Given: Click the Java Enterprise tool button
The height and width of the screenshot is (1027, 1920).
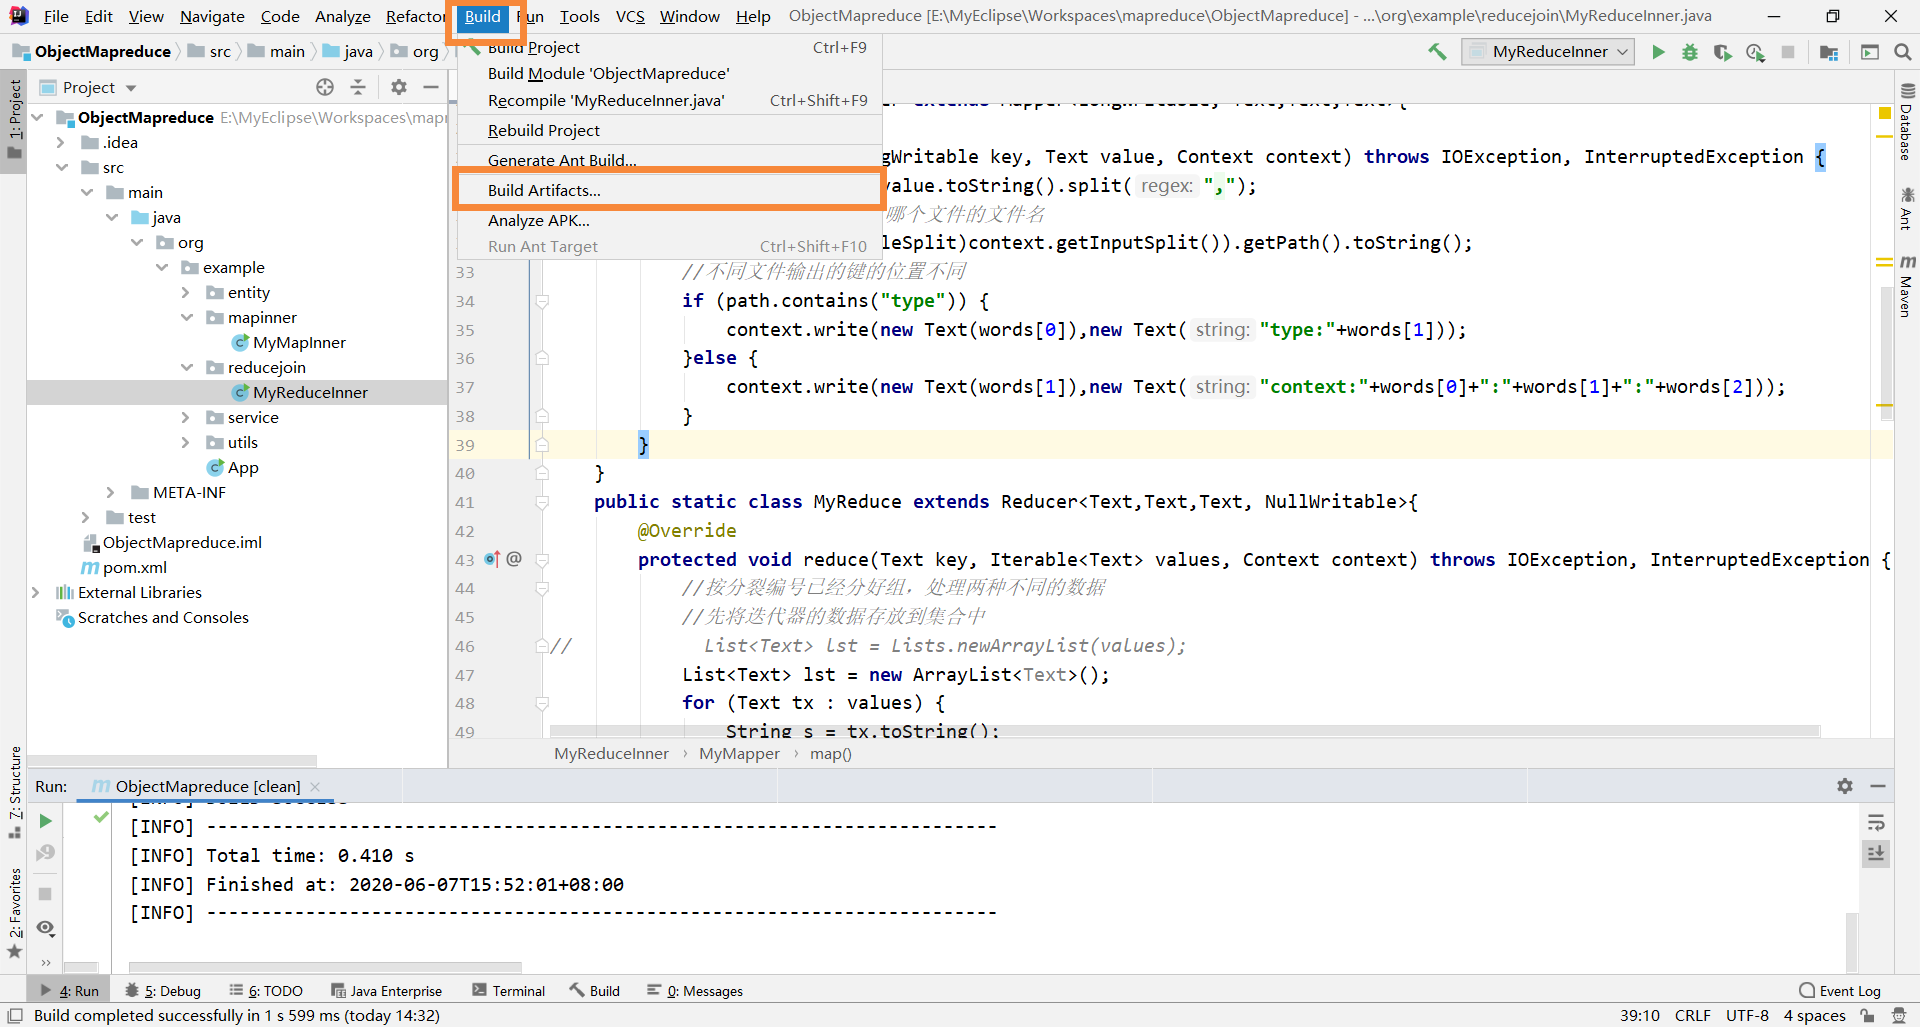Looking at the screenshot, I should (387, 991).
